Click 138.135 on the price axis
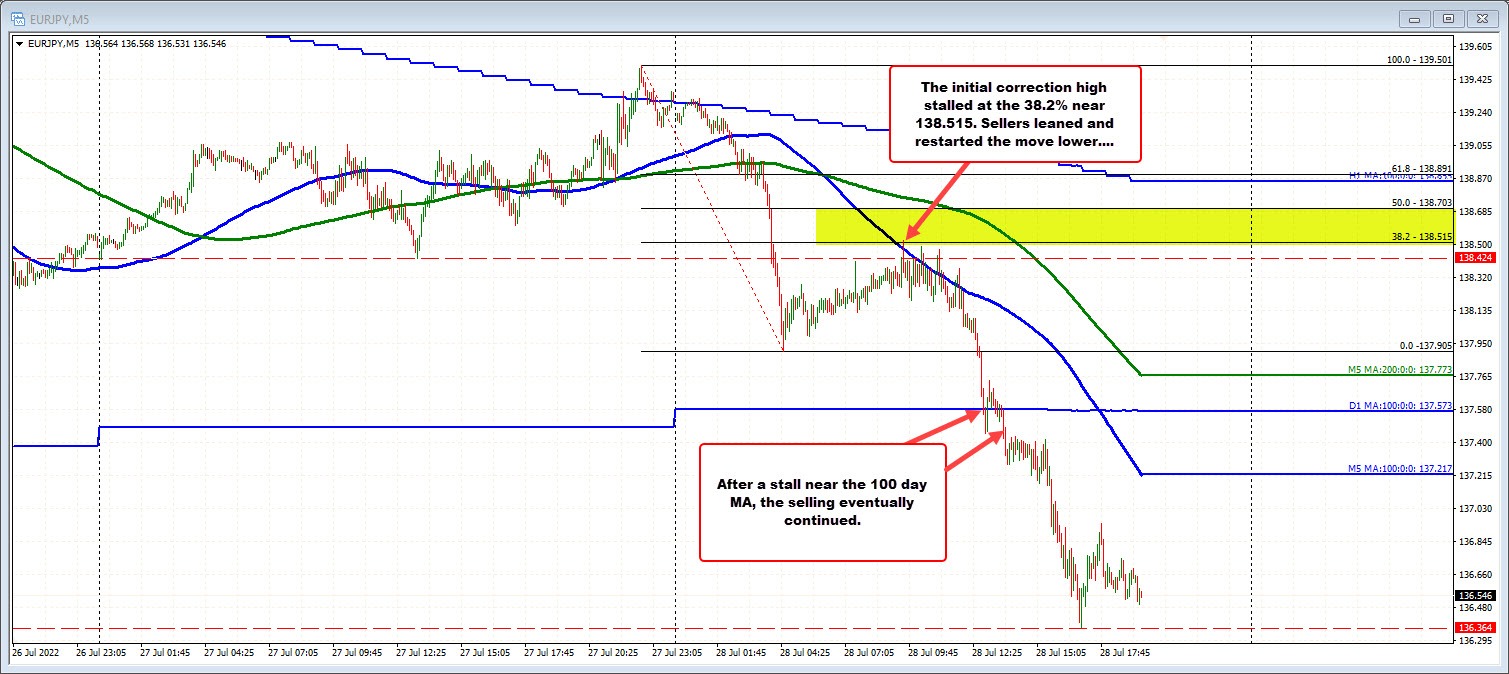Screen dimensions: 1509x674 click(1476, 311)
